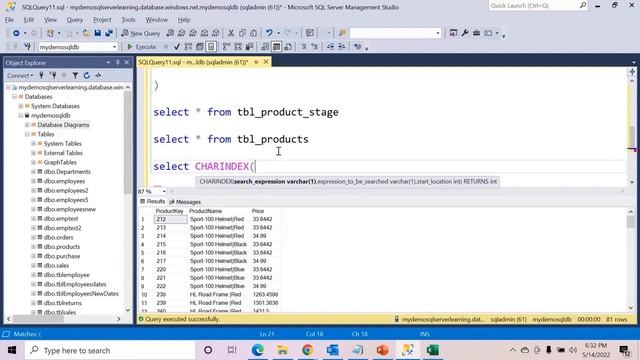
Task: Open the Undo history dropdown arrow
Action: pyautogui.click(x=278, y=33)
